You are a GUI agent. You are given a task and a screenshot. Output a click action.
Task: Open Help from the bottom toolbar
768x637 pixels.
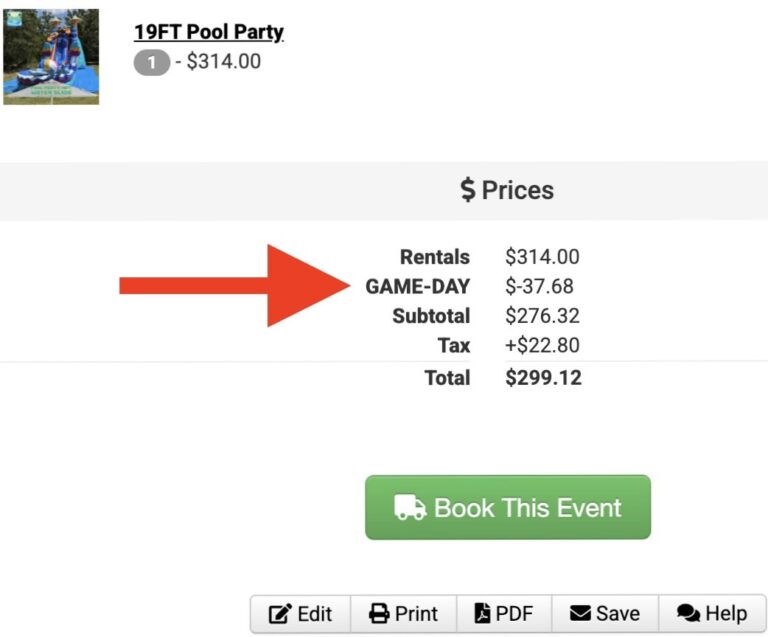[x=712, y=613]
